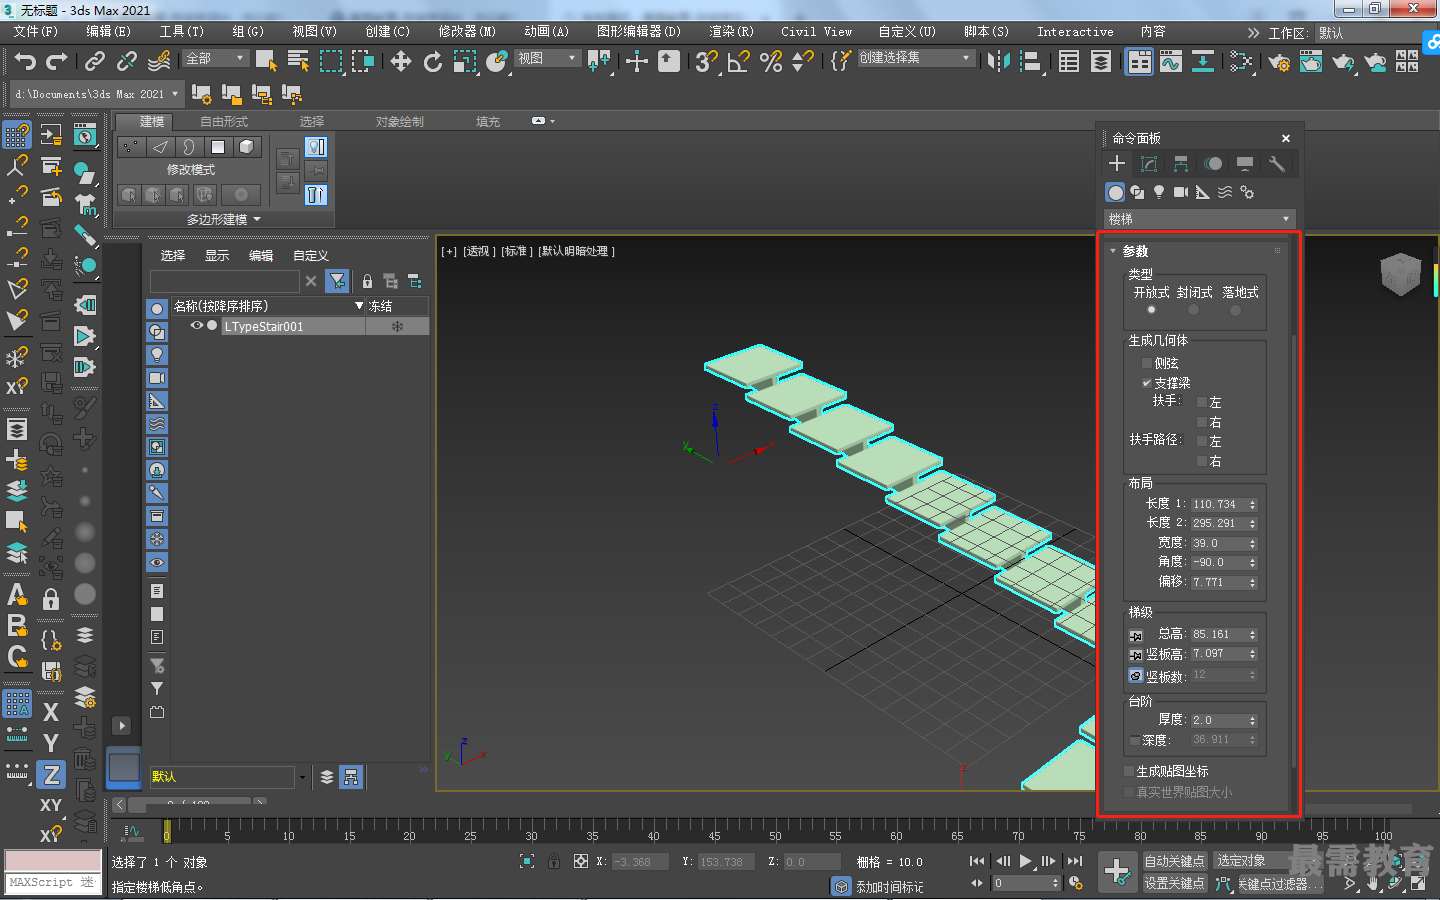
Task: Open the 视图 reference coordinate dropdown
Action: click(547, 59)
